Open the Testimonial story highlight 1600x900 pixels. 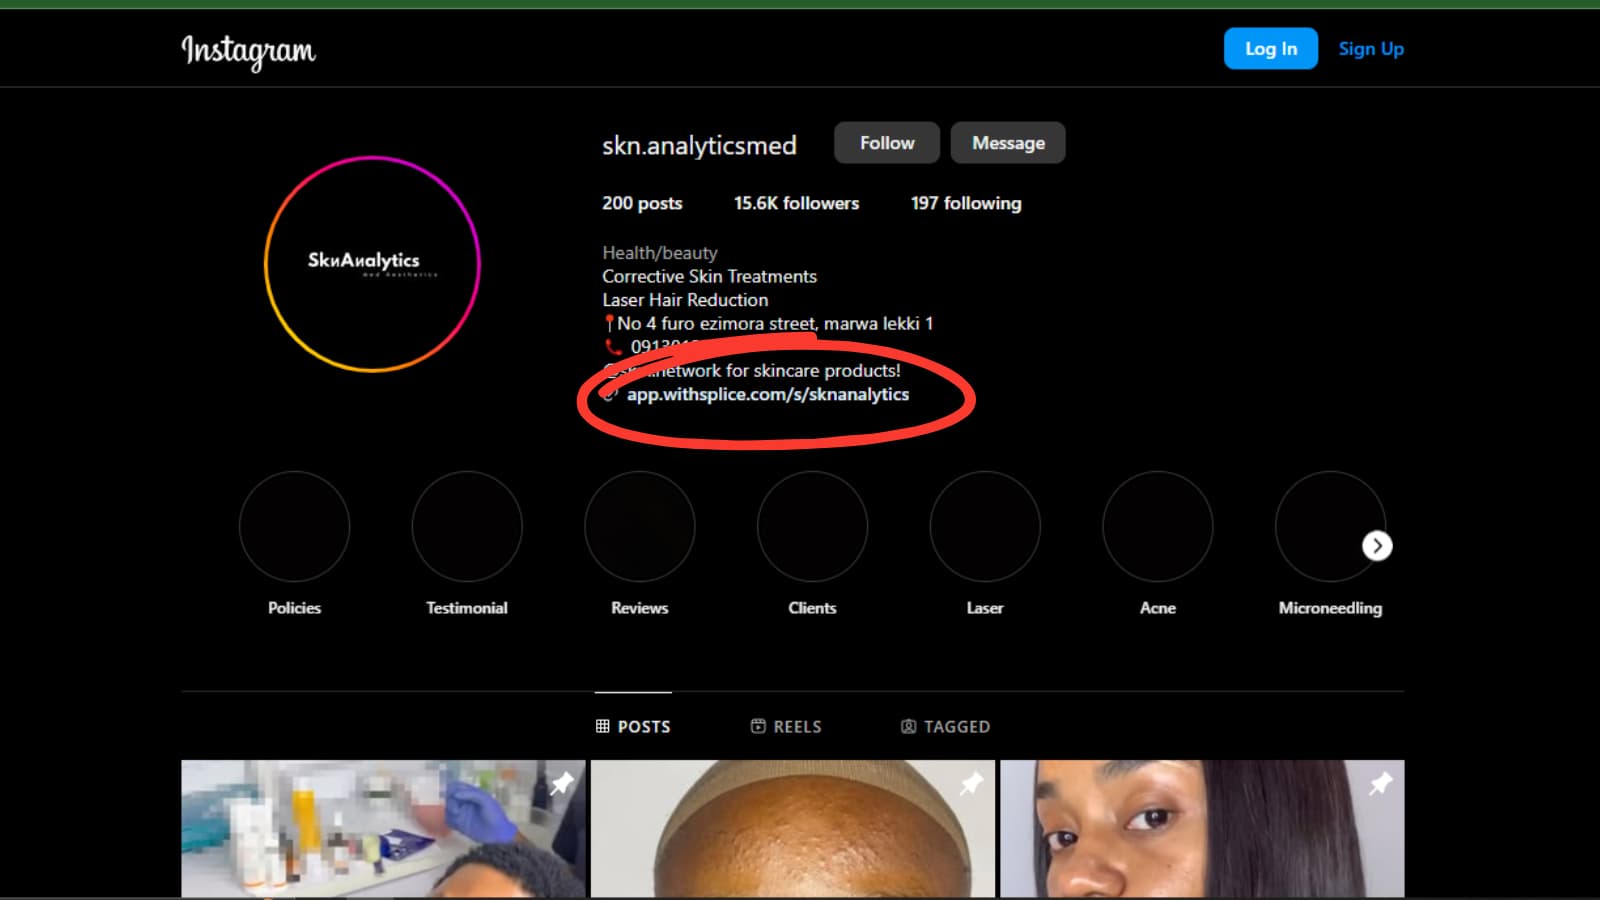coord(467,527)
